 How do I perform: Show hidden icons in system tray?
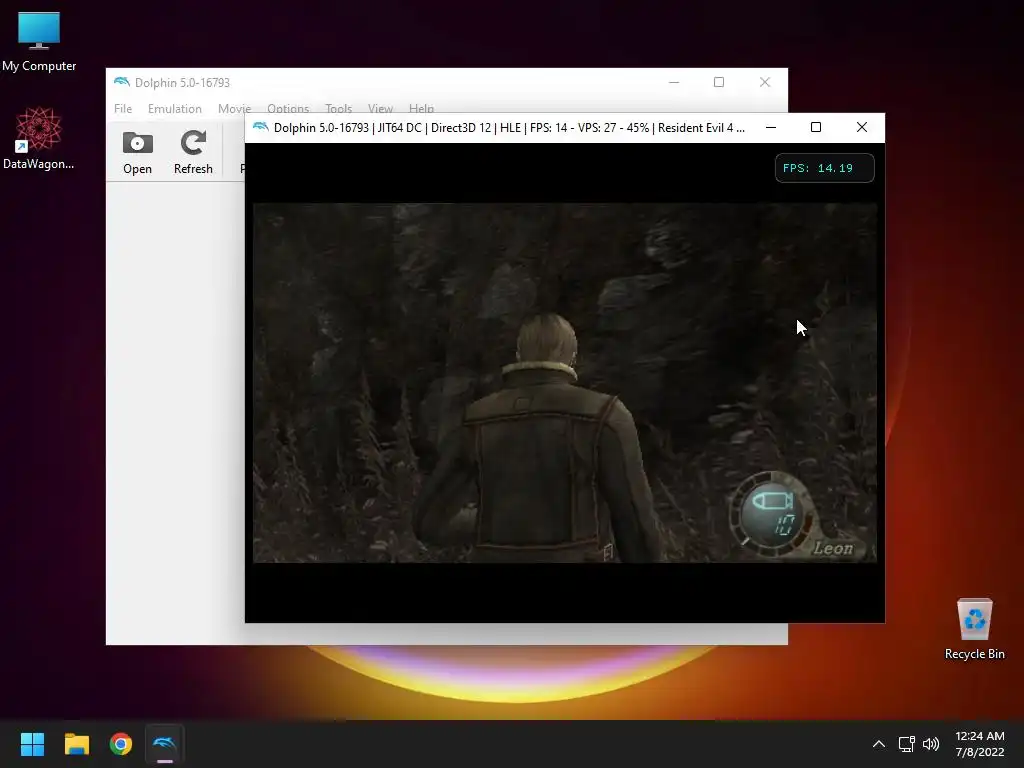click(879, 744)
